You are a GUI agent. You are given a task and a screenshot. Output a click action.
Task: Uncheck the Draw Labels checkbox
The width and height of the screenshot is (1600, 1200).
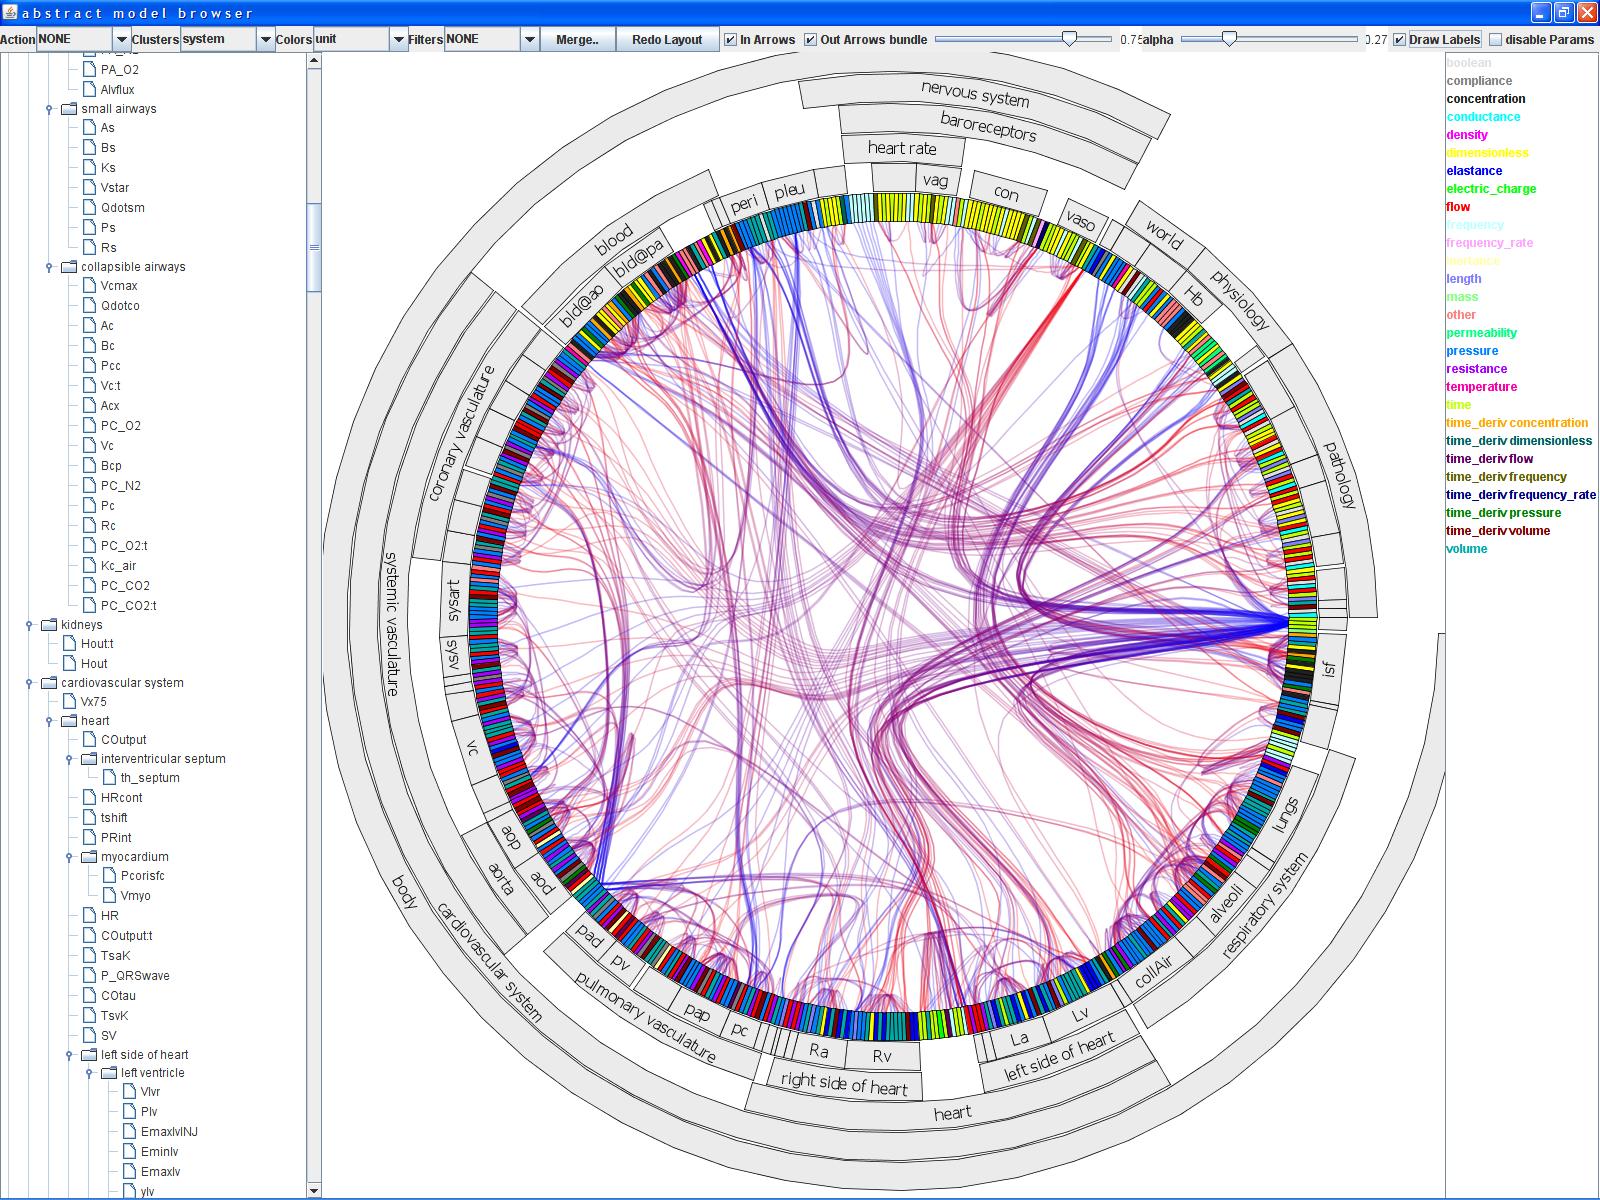[x=1399, y=40]
